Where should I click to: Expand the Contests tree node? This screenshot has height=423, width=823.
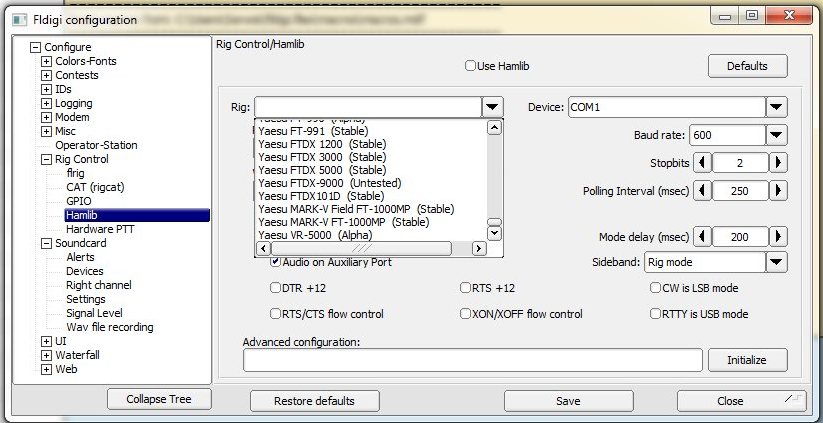coord(47,76)
